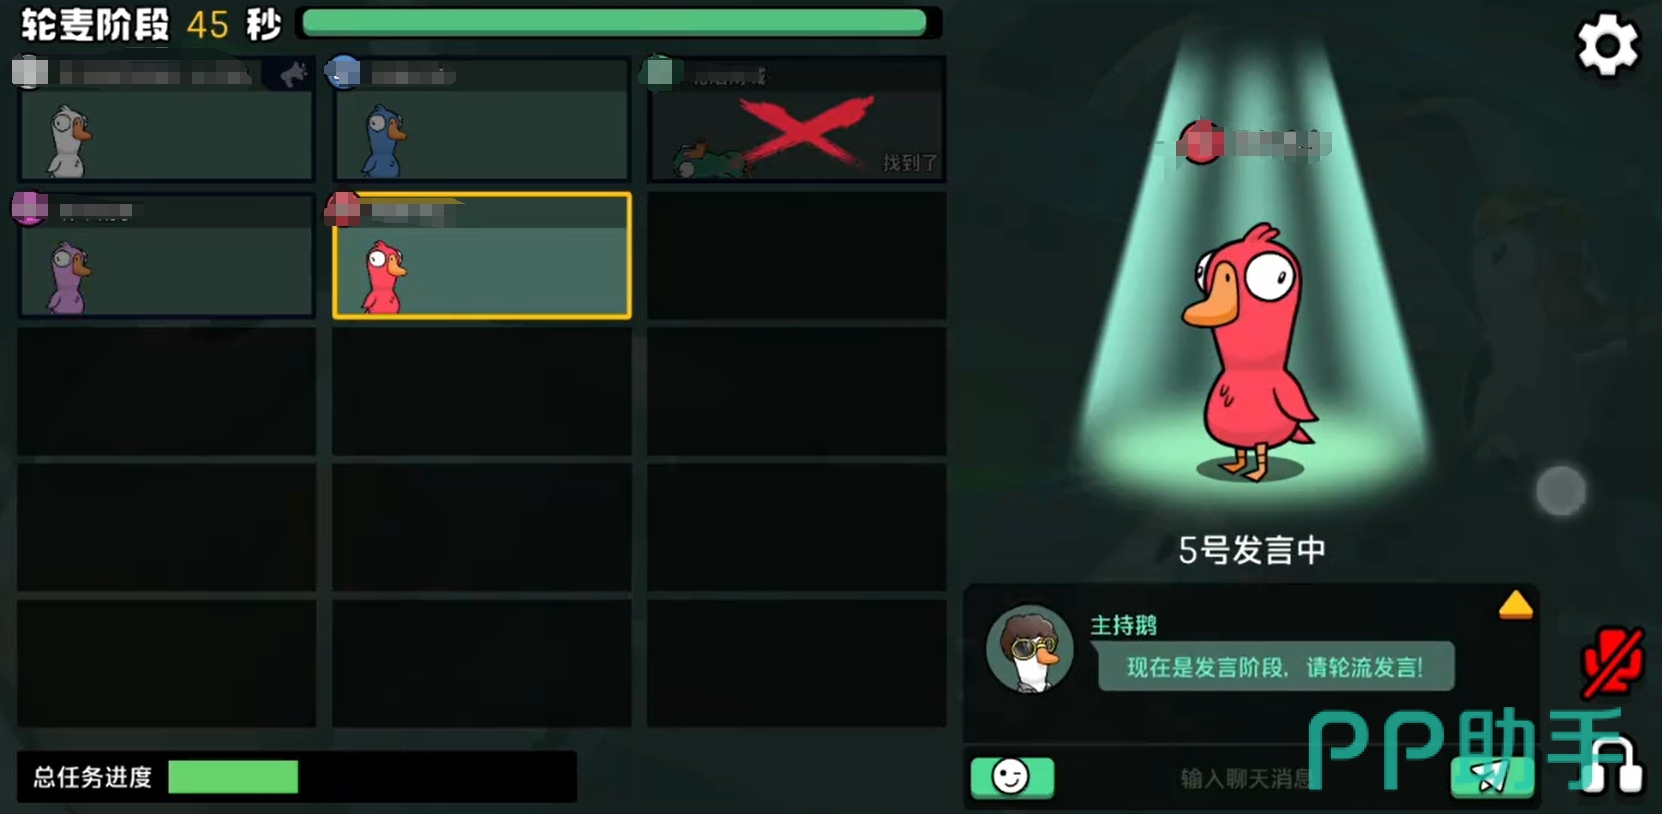The width and height of the screenshot is (1662, 814).
Task: Click the green speaking timer bar
Action: pos(615,23)
